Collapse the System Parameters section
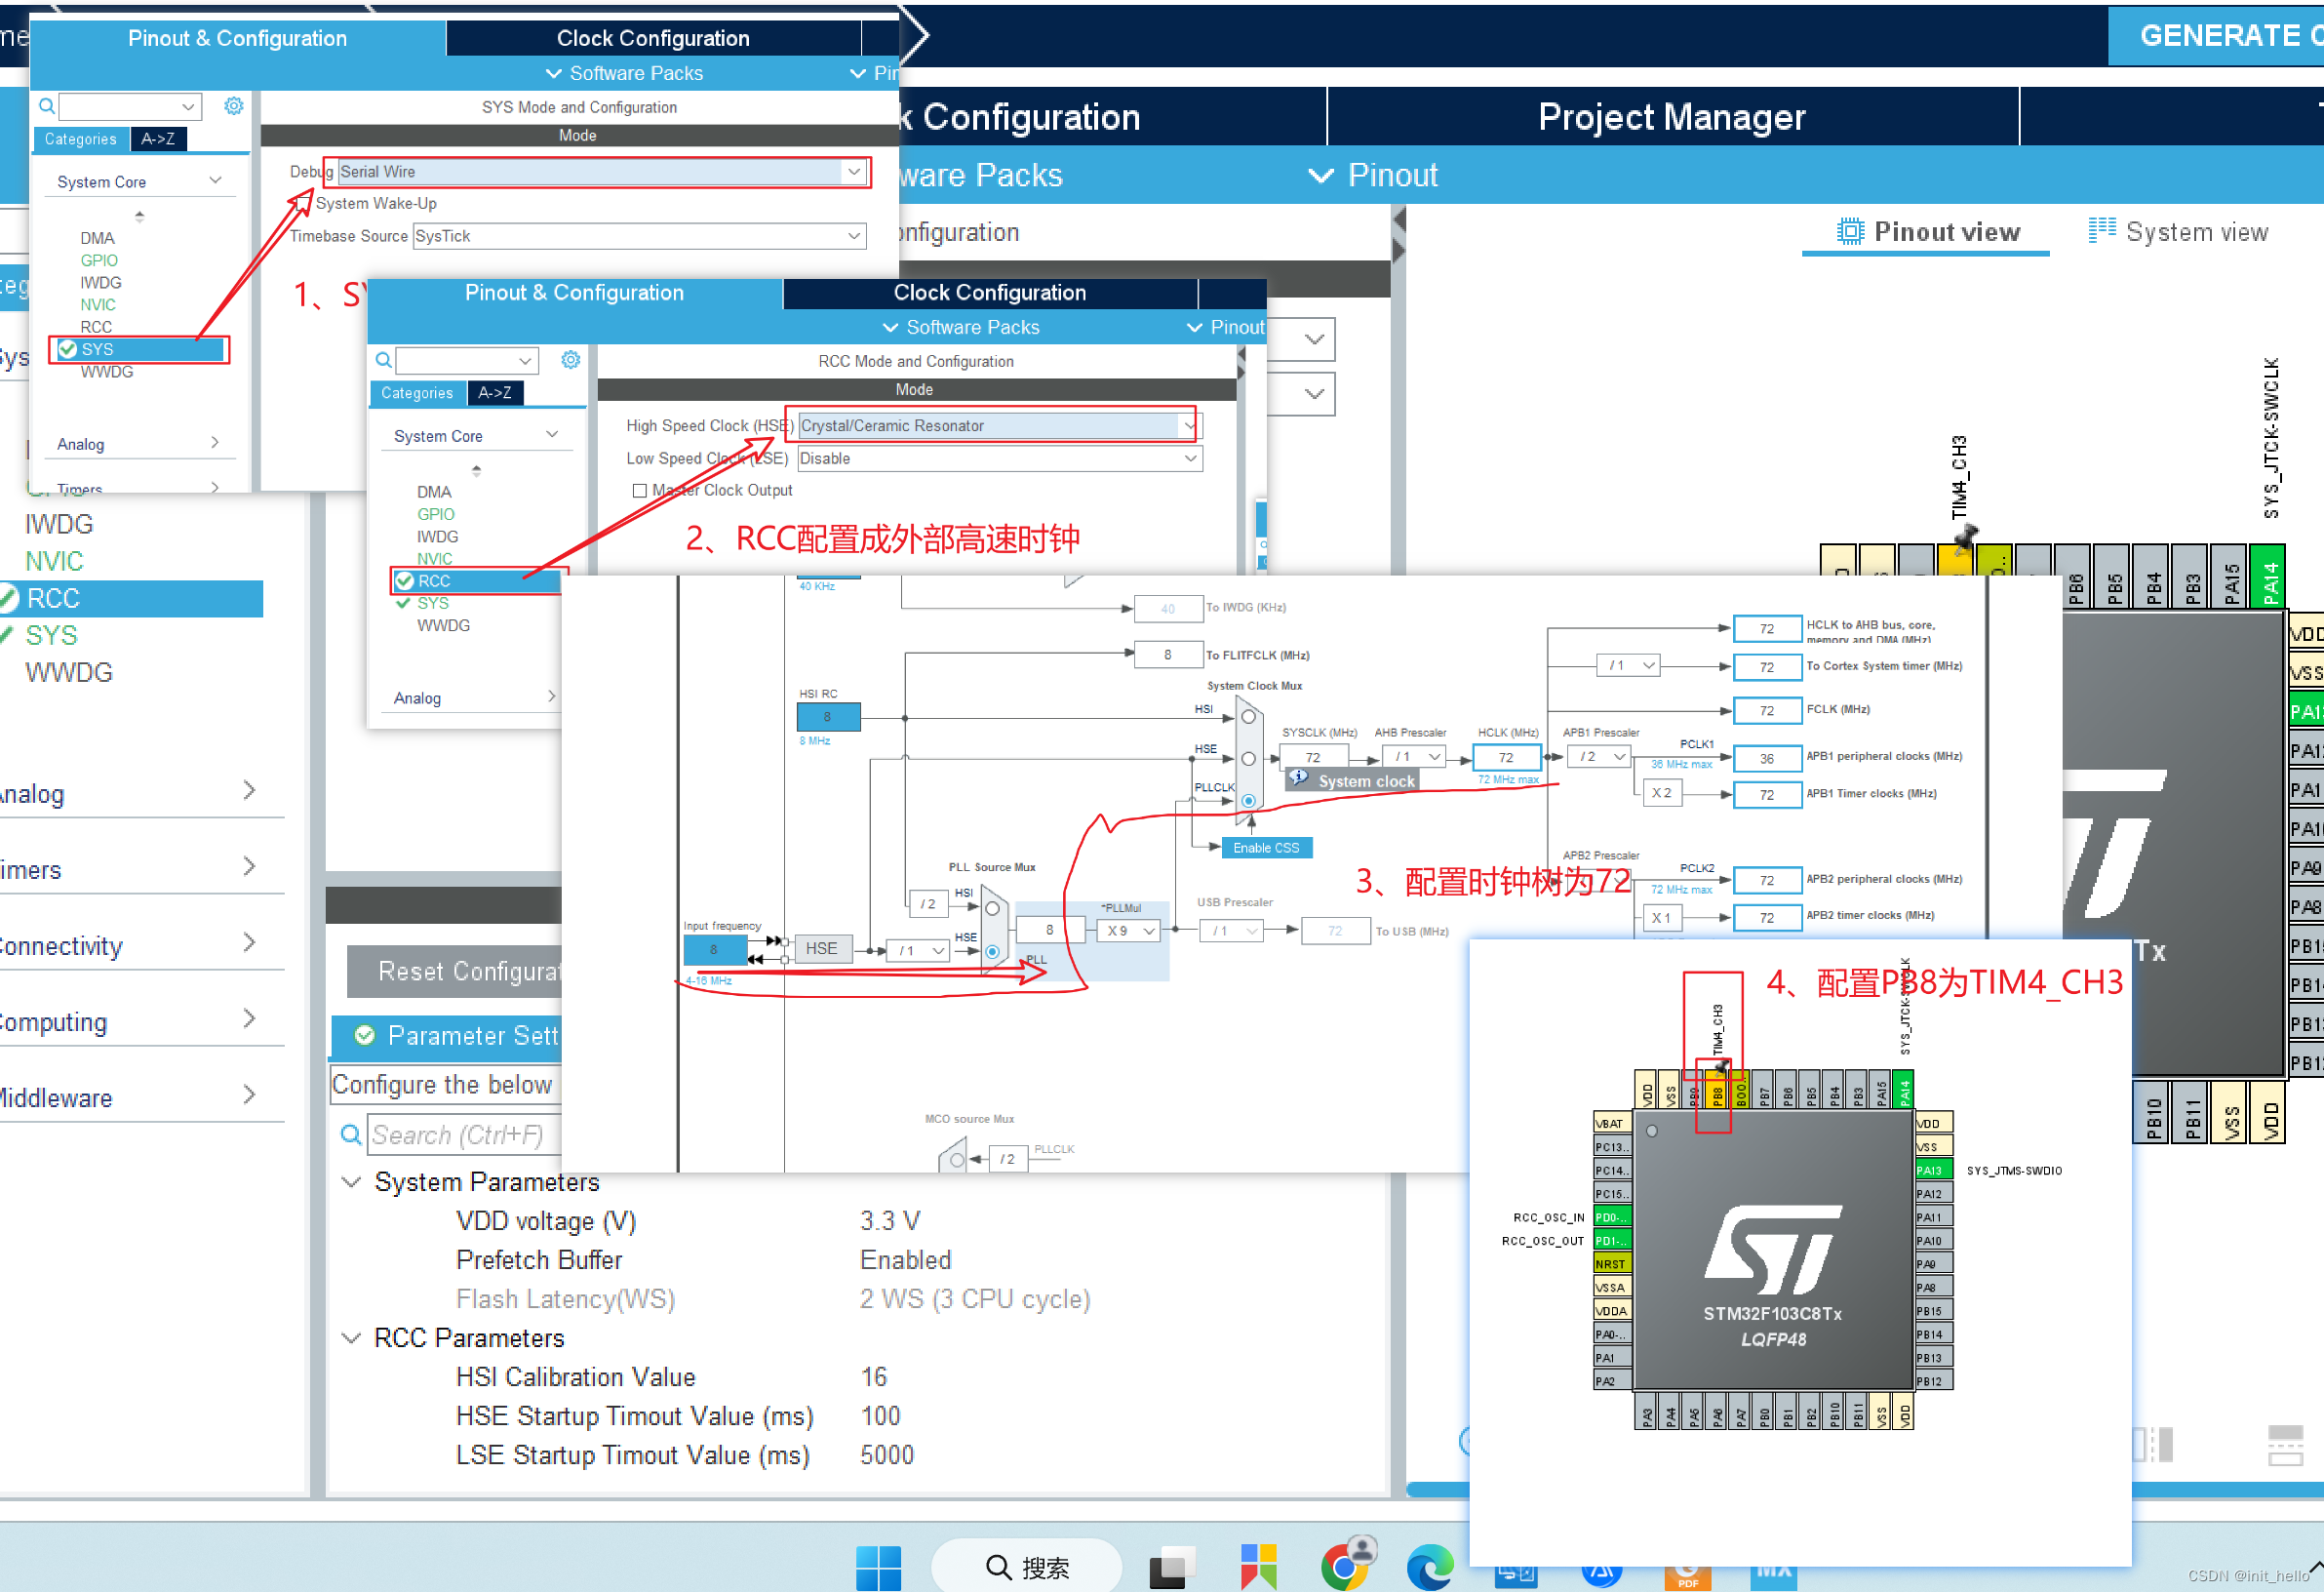Screen dimensions: 2324x1592 pos(351,1183)
